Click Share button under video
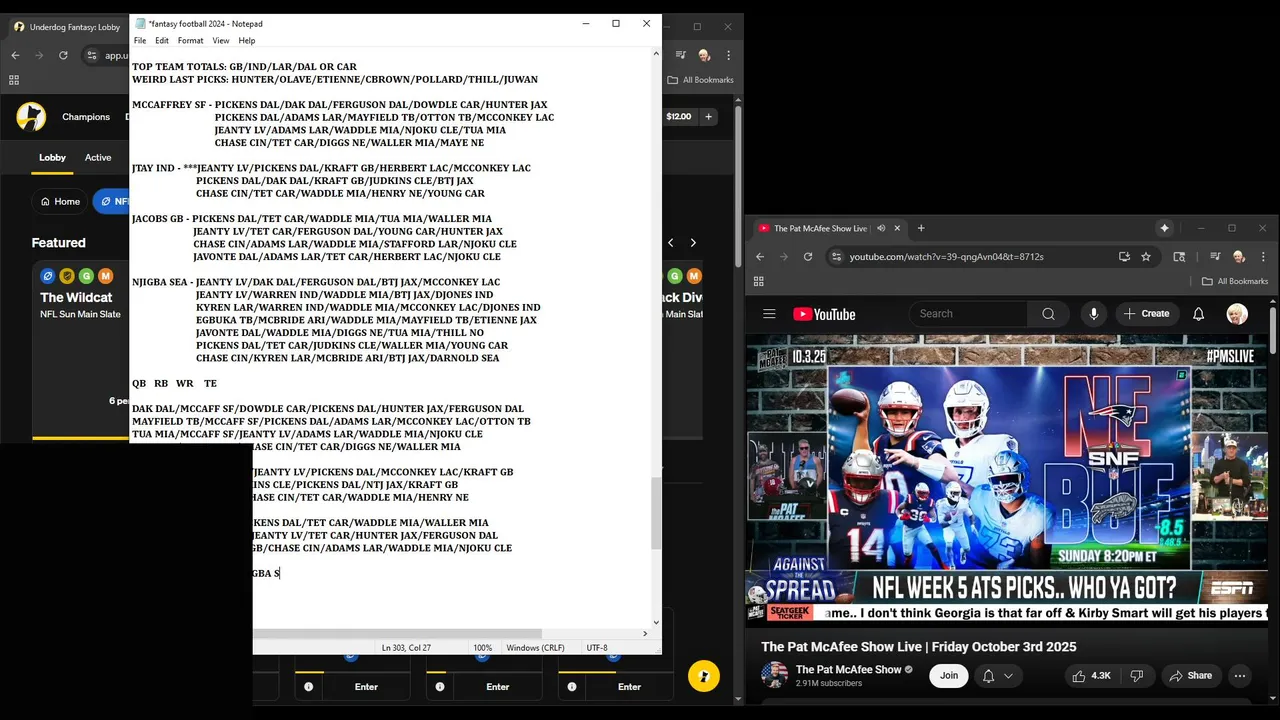 pyautogui.click(x=1190, y=676)
